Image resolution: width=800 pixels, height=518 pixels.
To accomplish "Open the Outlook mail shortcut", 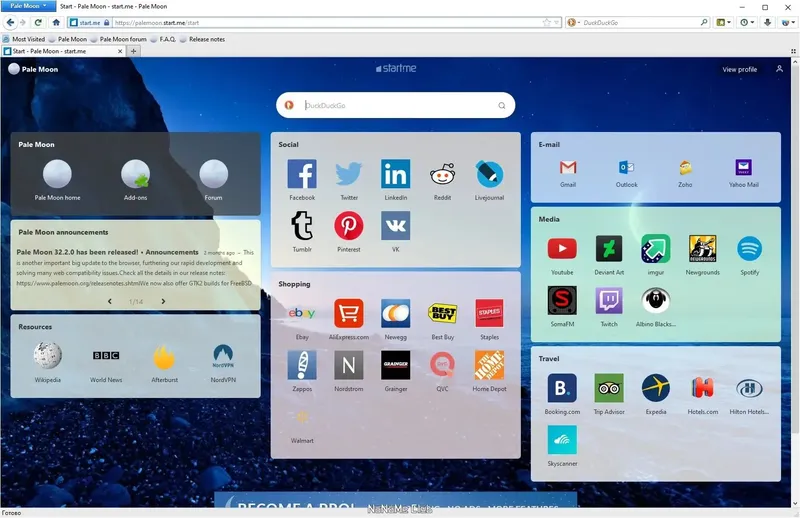I will (627, 167).
